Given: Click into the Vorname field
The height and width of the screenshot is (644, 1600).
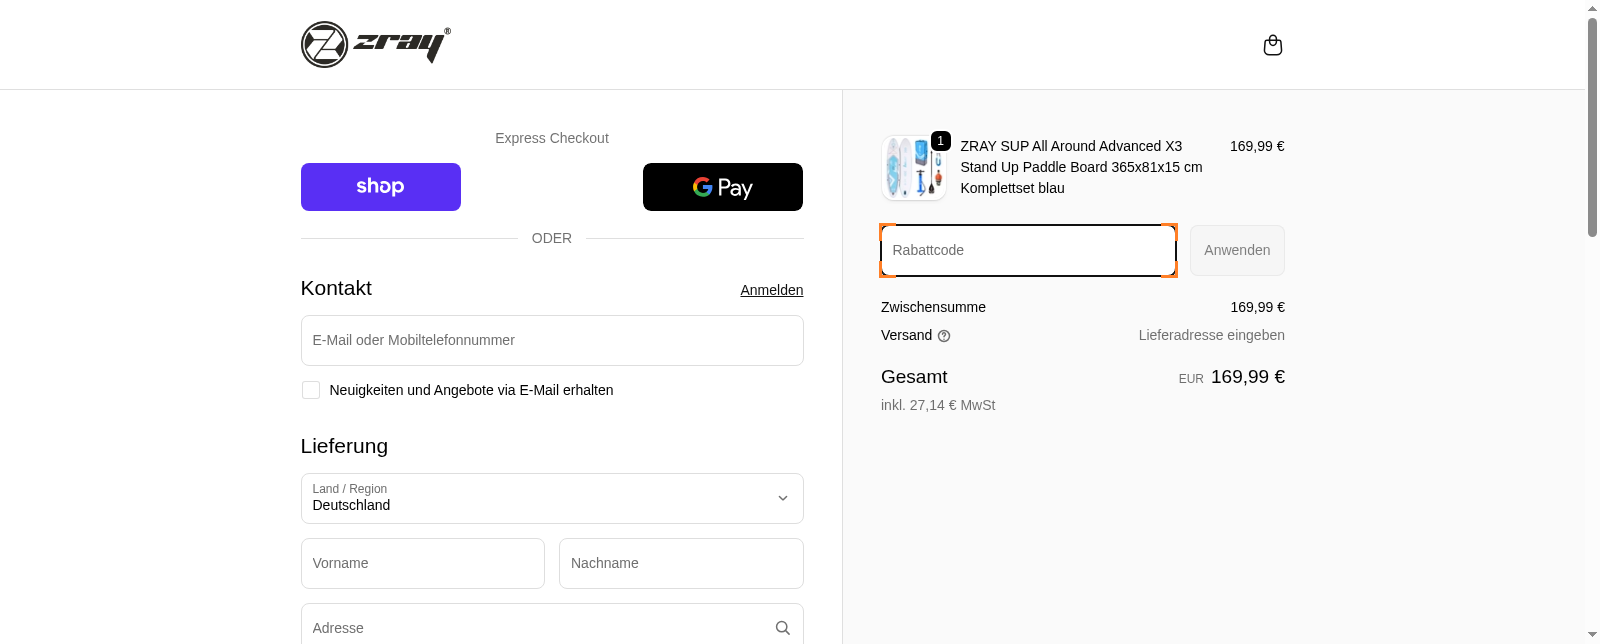Looking at the screenshot, I should pyautogui.click(x=423, y=563).
